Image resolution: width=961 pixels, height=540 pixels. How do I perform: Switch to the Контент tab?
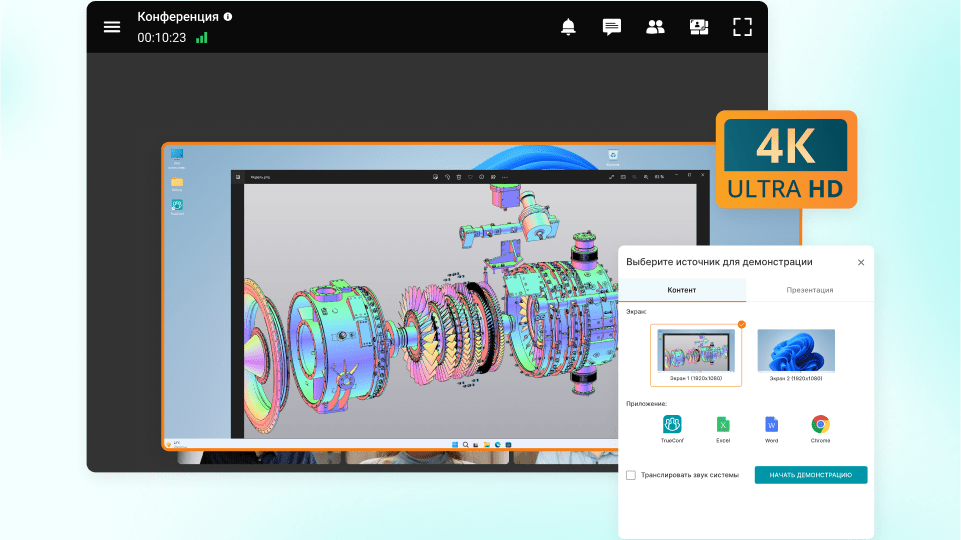pos(682,290)
